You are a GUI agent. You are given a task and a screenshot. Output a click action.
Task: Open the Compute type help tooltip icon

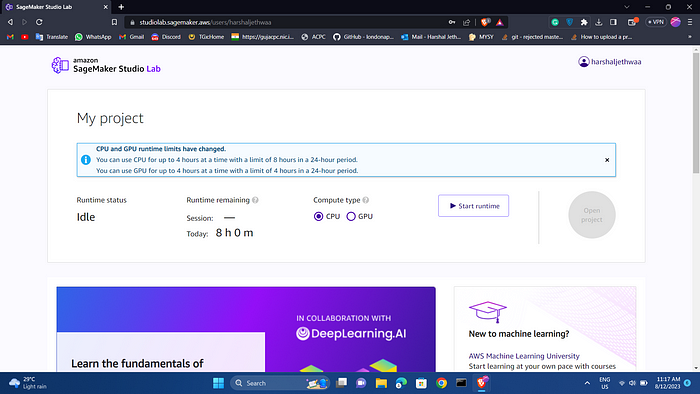coord(366,200)
